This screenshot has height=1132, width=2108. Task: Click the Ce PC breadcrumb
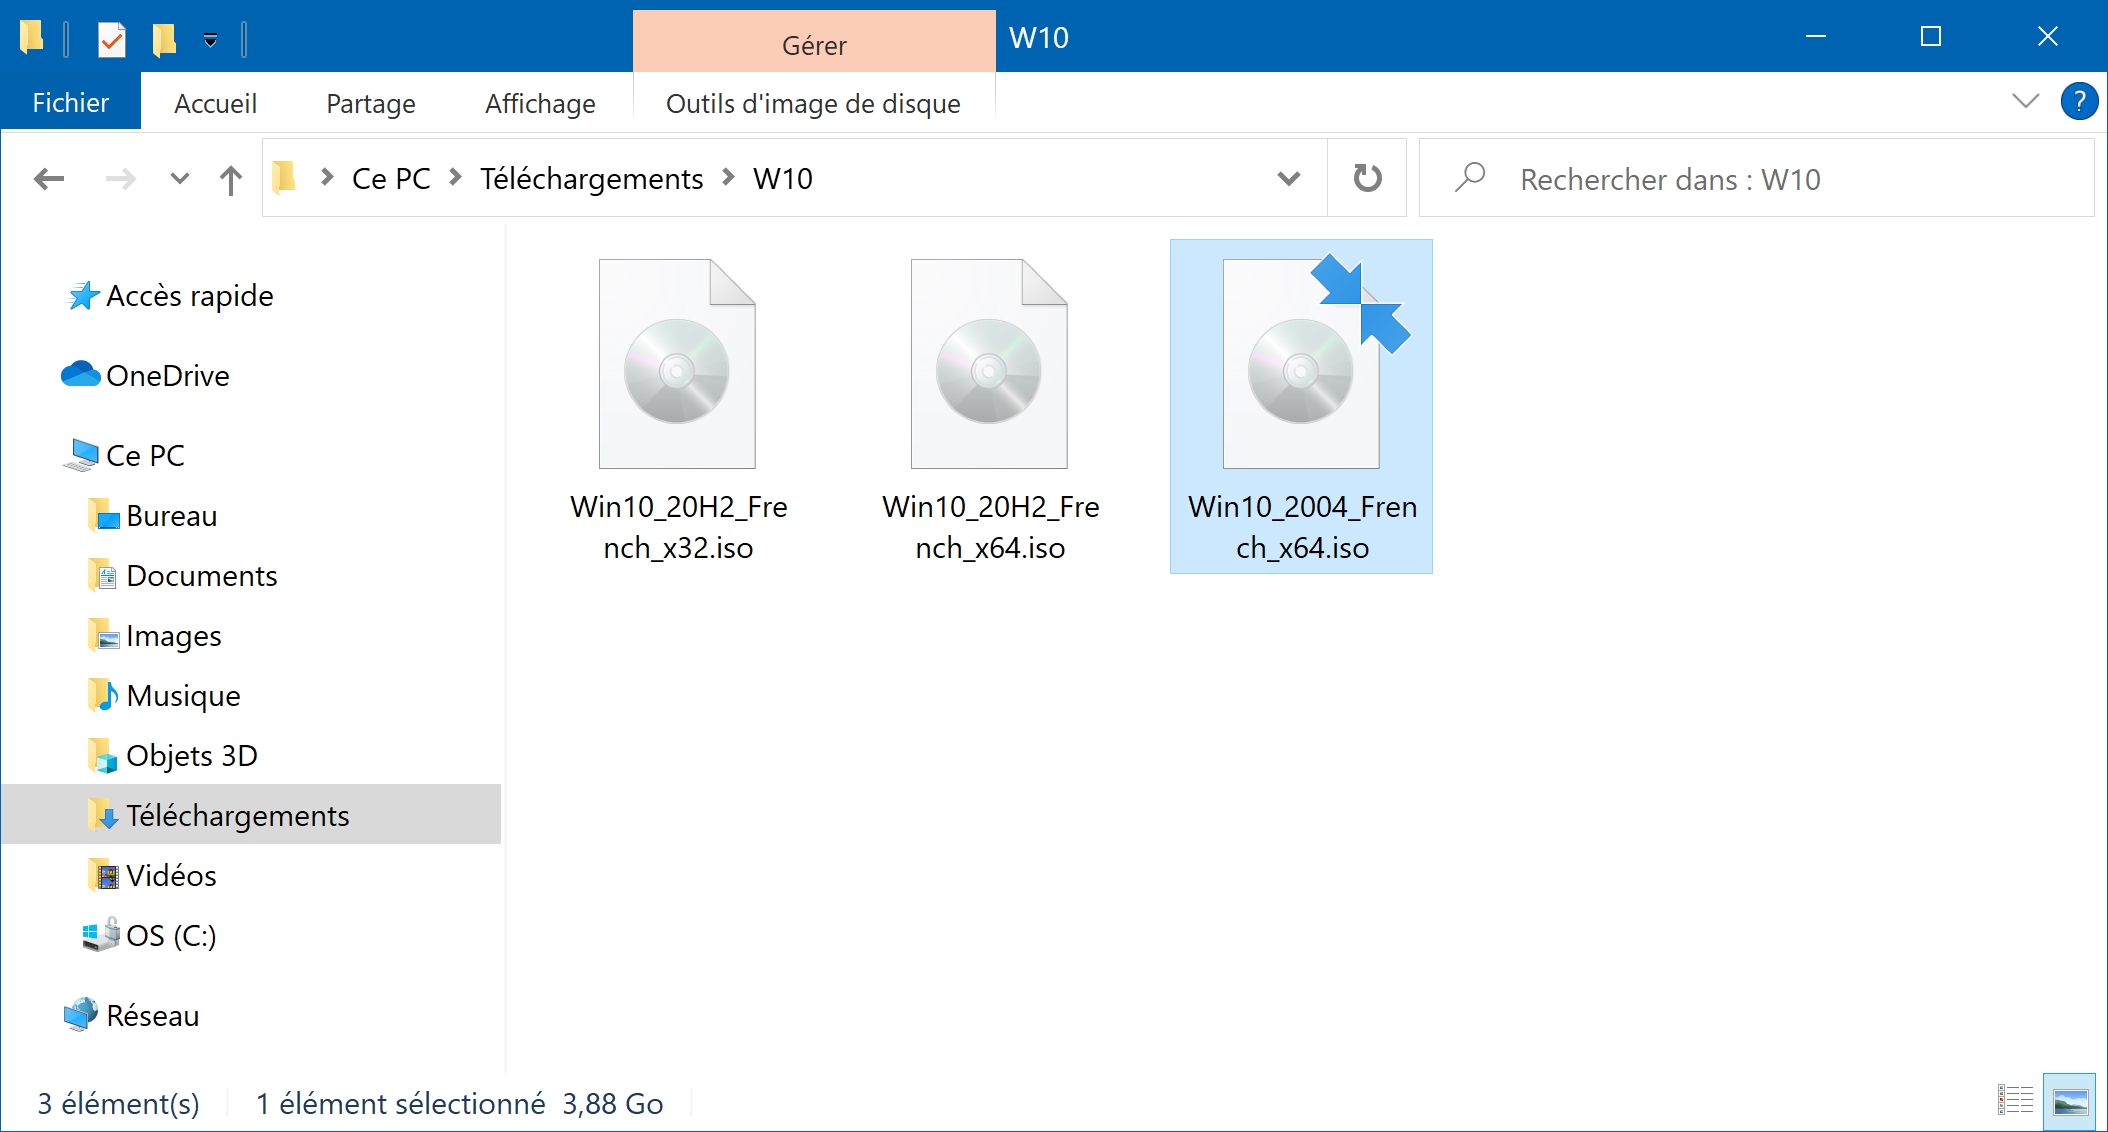(391, 179)
